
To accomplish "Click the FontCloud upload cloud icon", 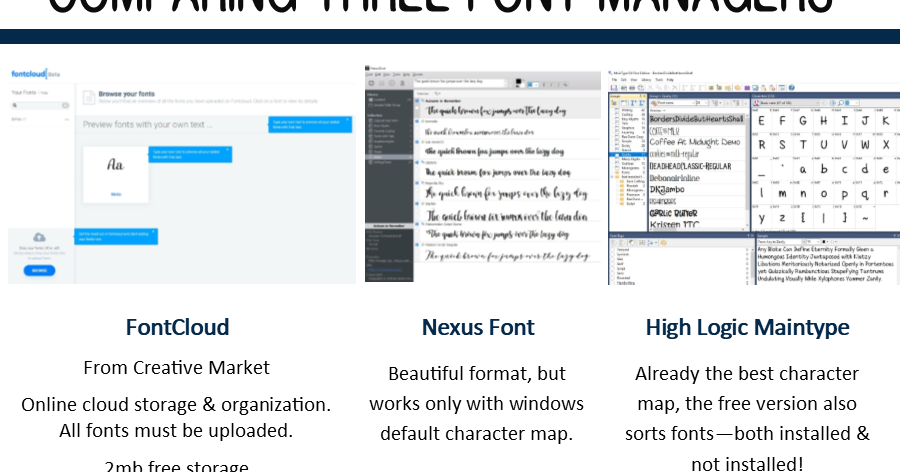I will pyautogui.click(x=39, y=237).
